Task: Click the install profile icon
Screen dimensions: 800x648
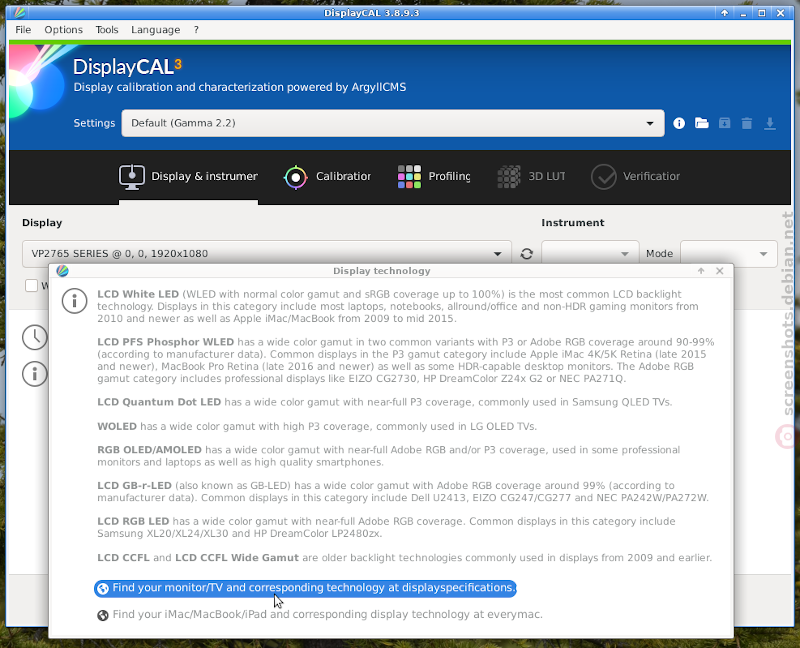Action: tap(724, 123)
